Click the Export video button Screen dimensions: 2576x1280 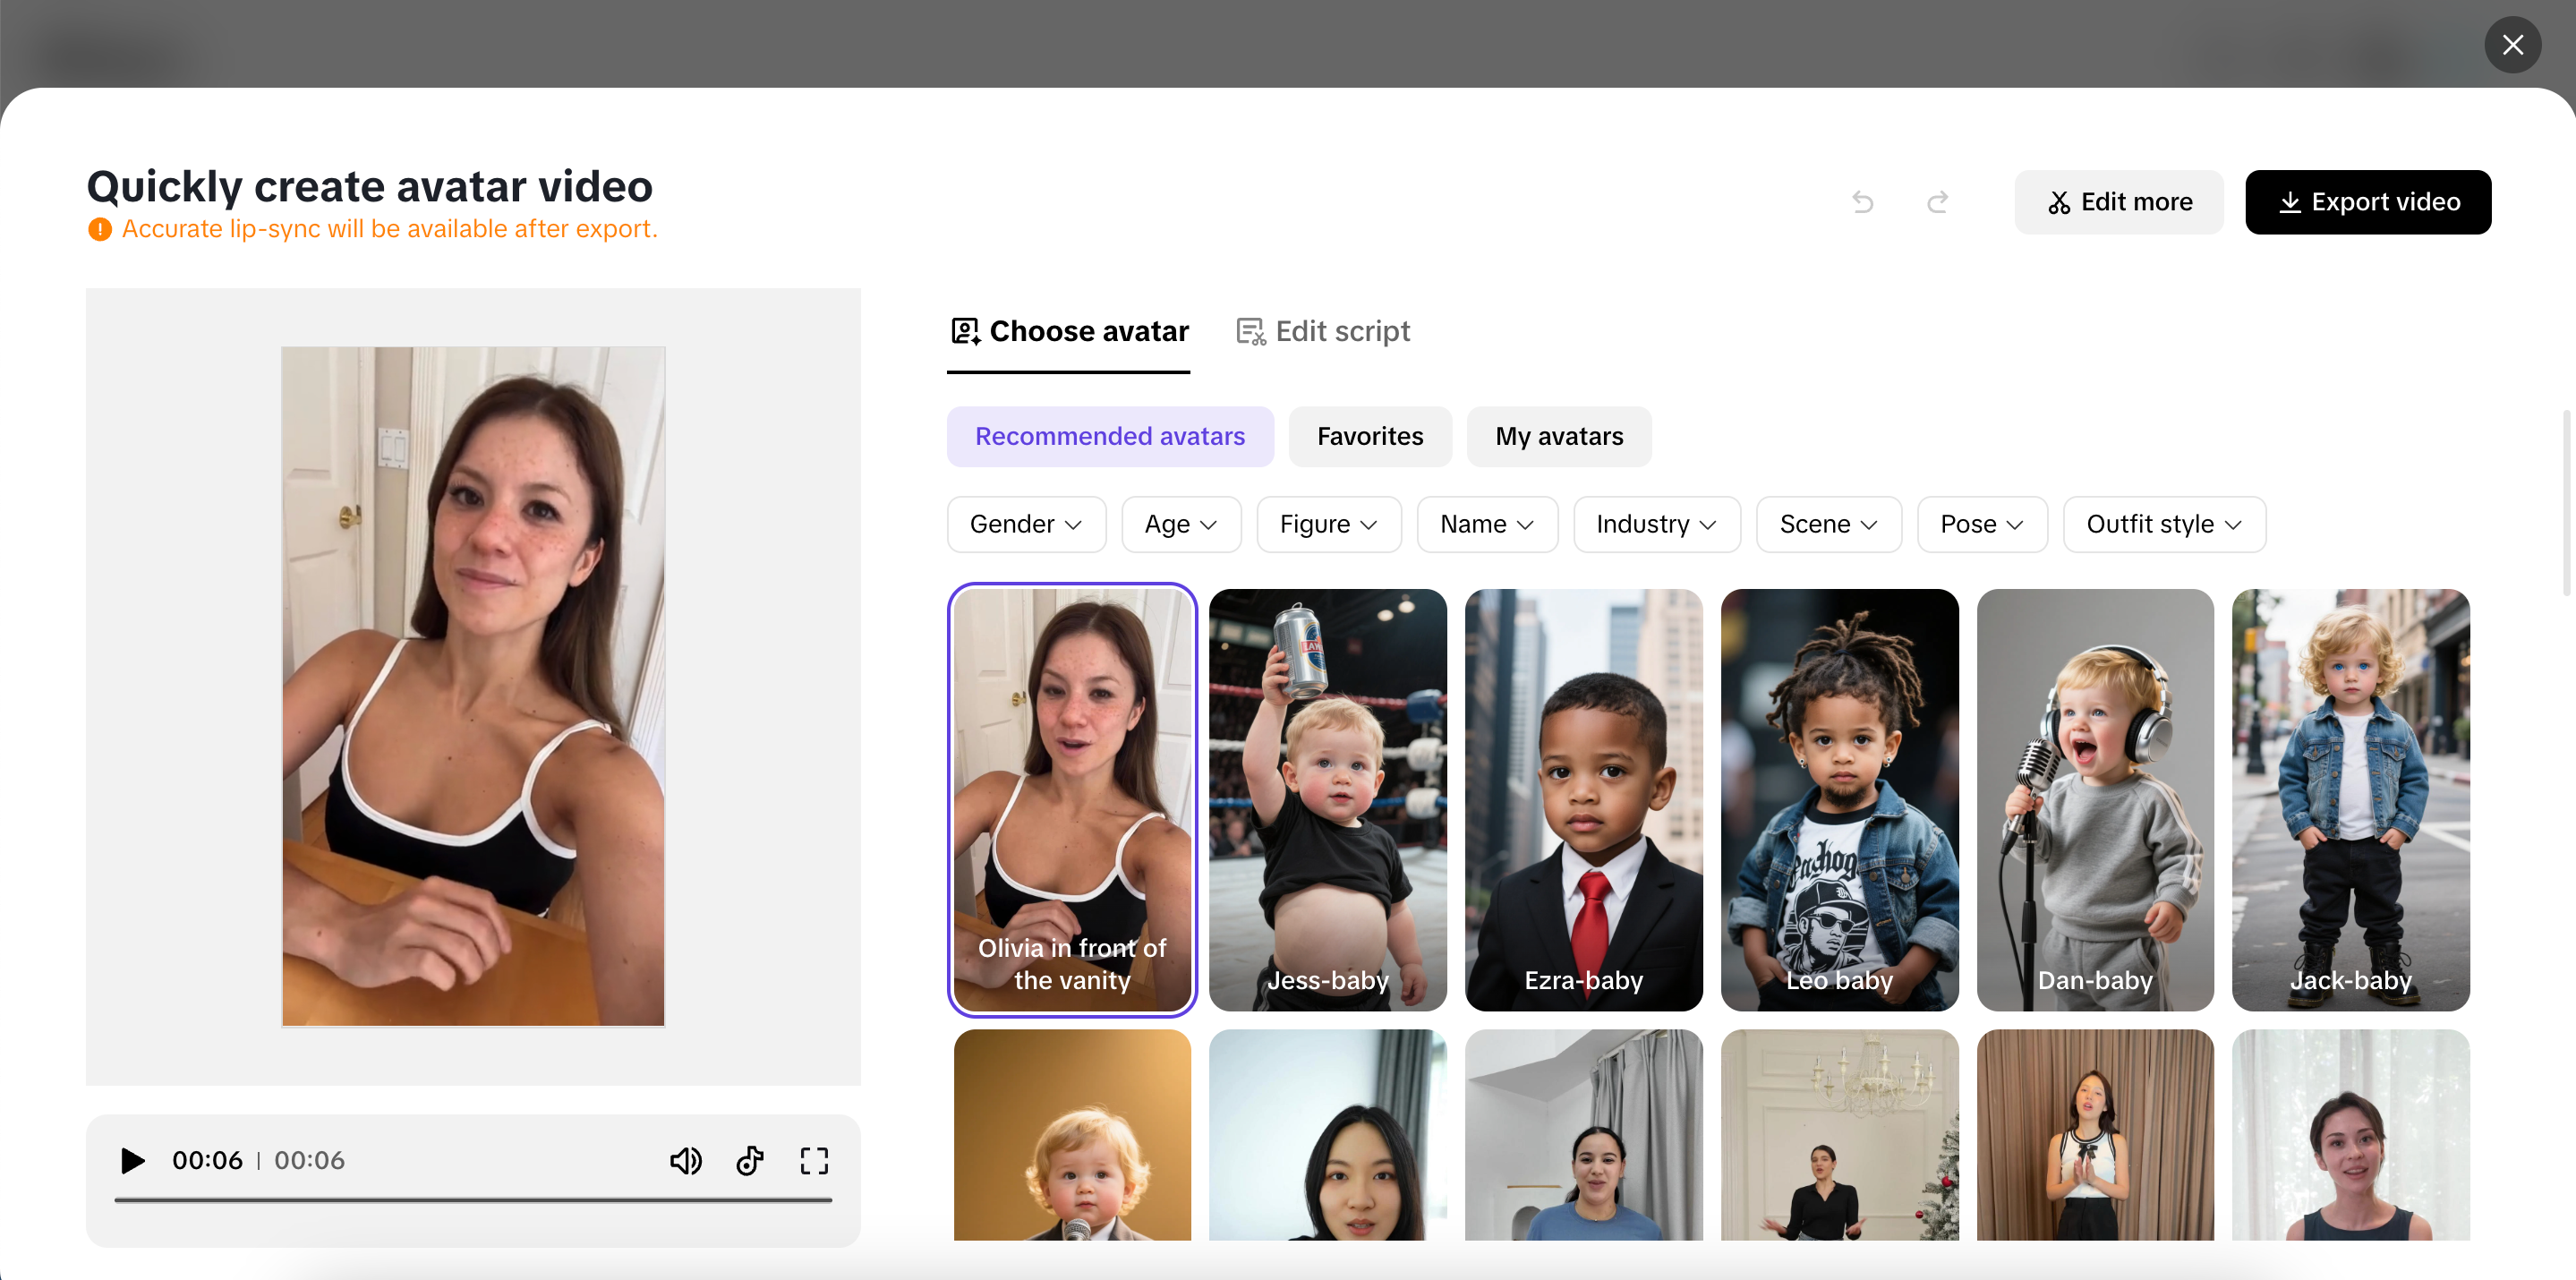[x=2368, y=202]
